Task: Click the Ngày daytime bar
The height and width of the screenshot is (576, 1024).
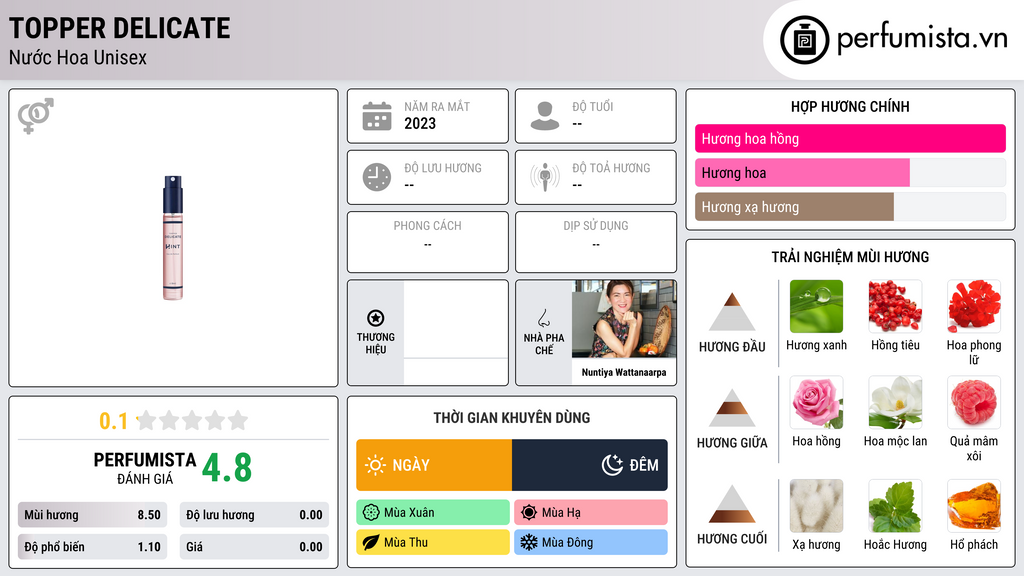Action: [x=434, y=465]
